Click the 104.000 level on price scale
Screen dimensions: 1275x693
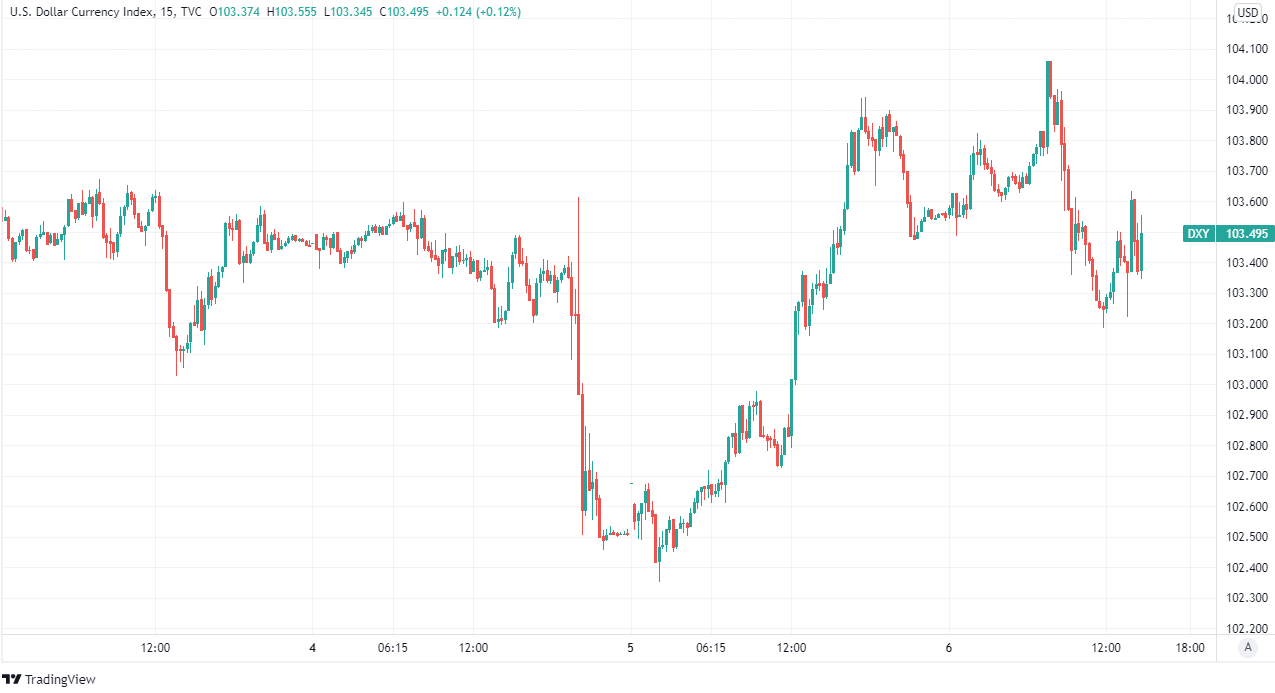click(x=1247, y=80)
